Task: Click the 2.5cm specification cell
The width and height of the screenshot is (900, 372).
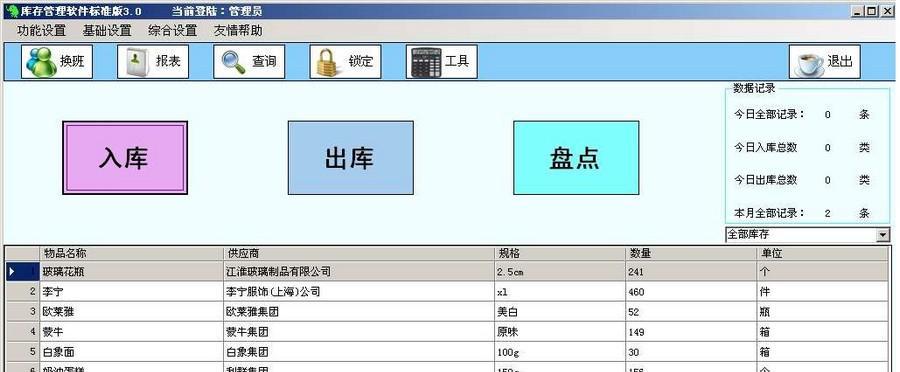Action: (560, 272)
